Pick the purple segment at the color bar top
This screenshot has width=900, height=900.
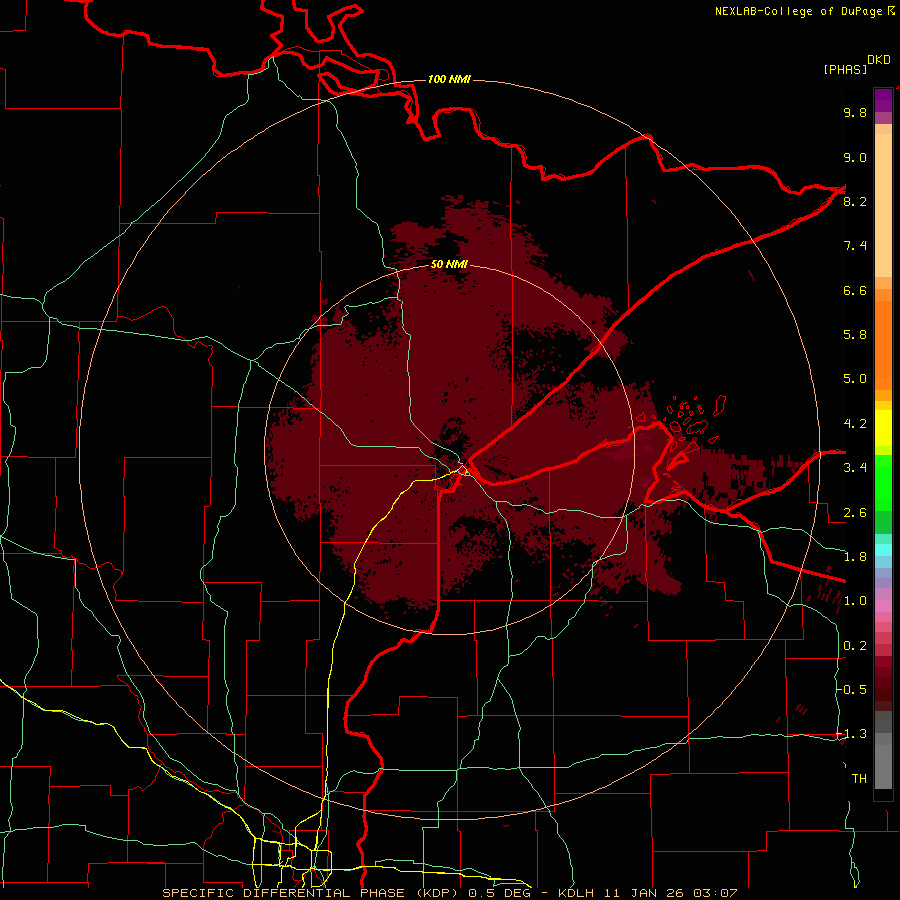[x=883, y=100]
